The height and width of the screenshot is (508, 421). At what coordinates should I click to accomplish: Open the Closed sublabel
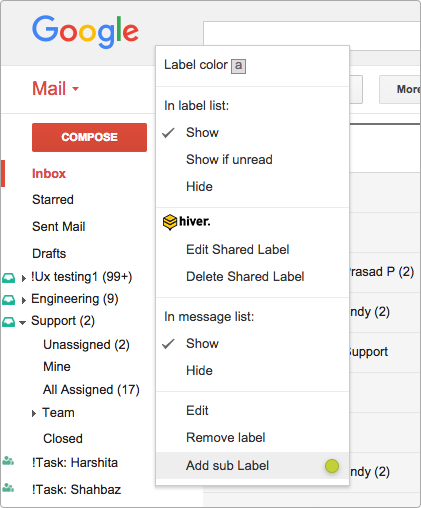(63, 439)
